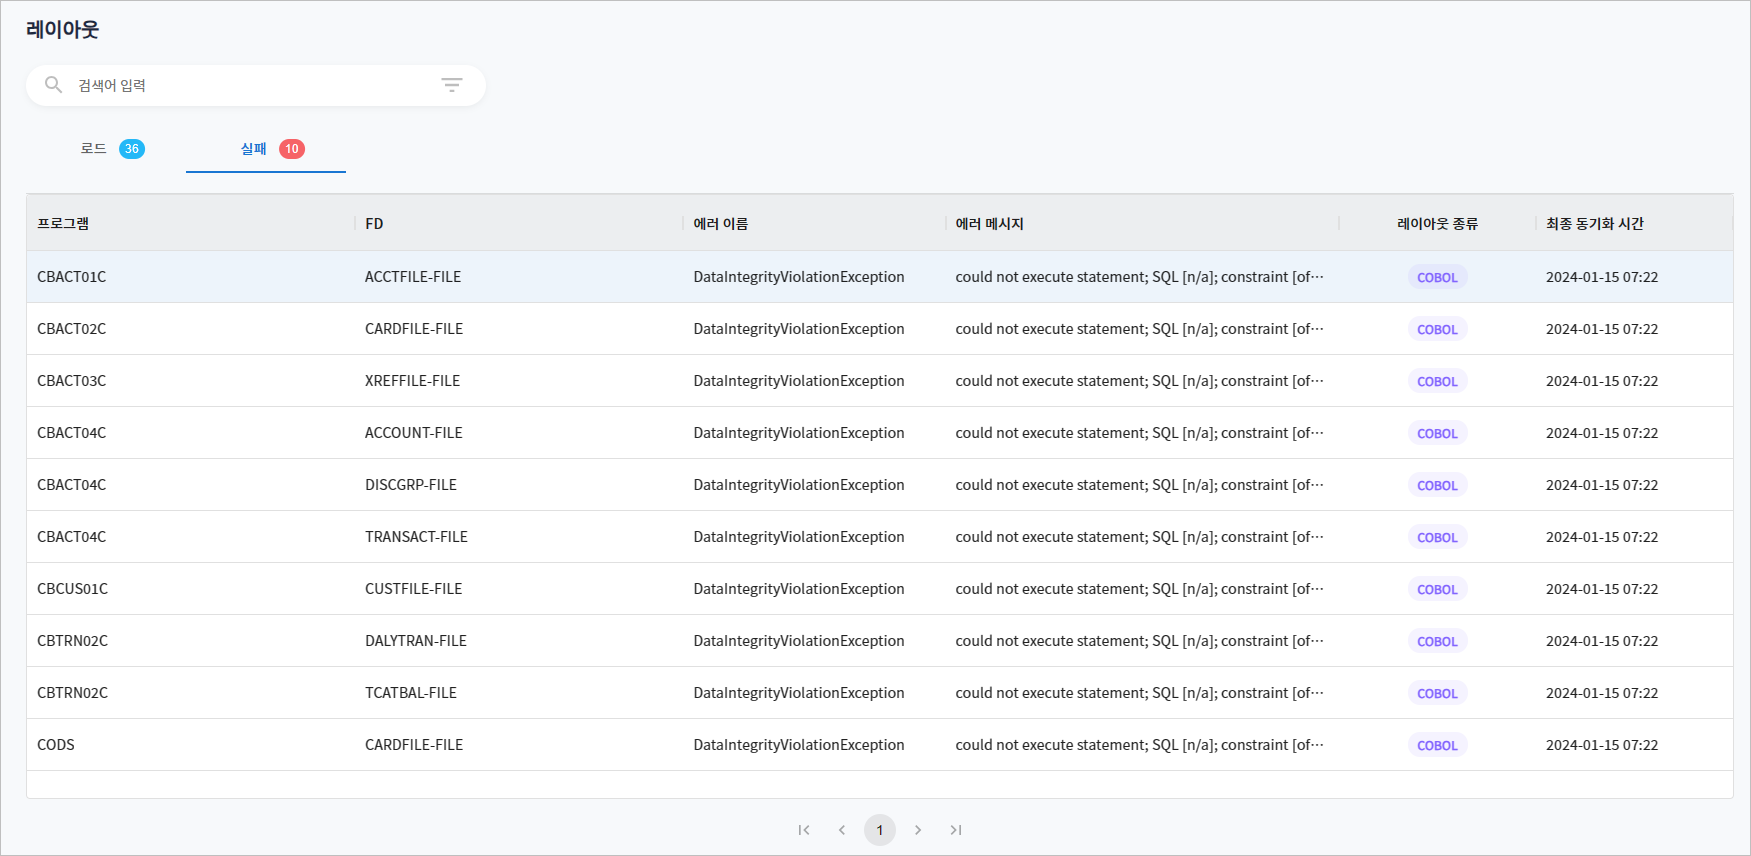Click DataIntegrityViolationException in ACCOUNT-FILE row
The image size is (1751, 856).
click(x=799, y=433)
